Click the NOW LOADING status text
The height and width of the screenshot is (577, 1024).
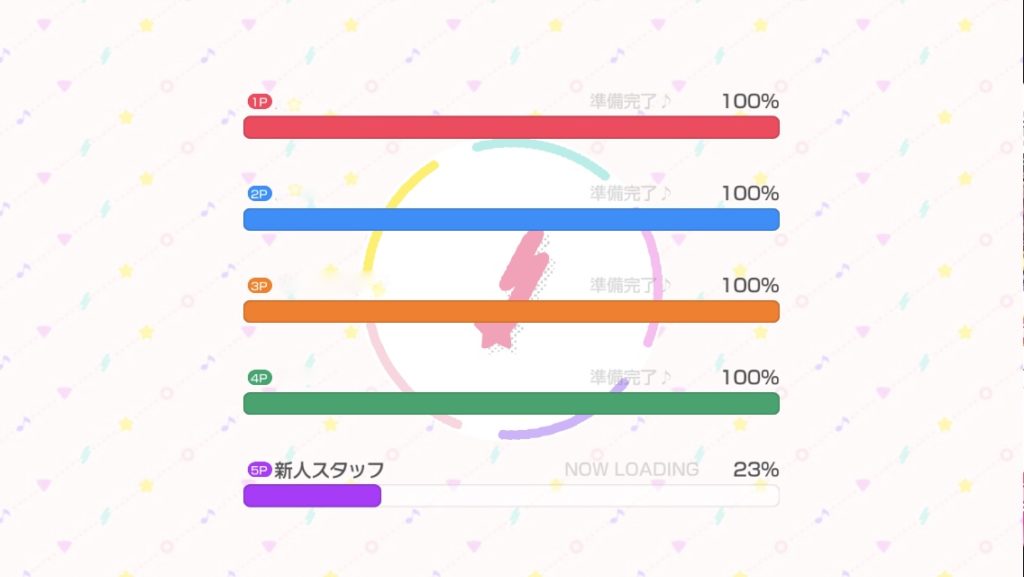pyautogui.click(x=632, y=469)
